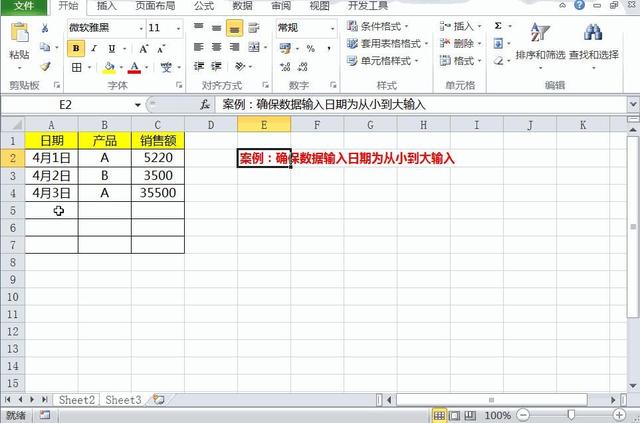The image size is (640, 423).
Task: Align text right
Action: pyautogui.click(x=234, y=47)
